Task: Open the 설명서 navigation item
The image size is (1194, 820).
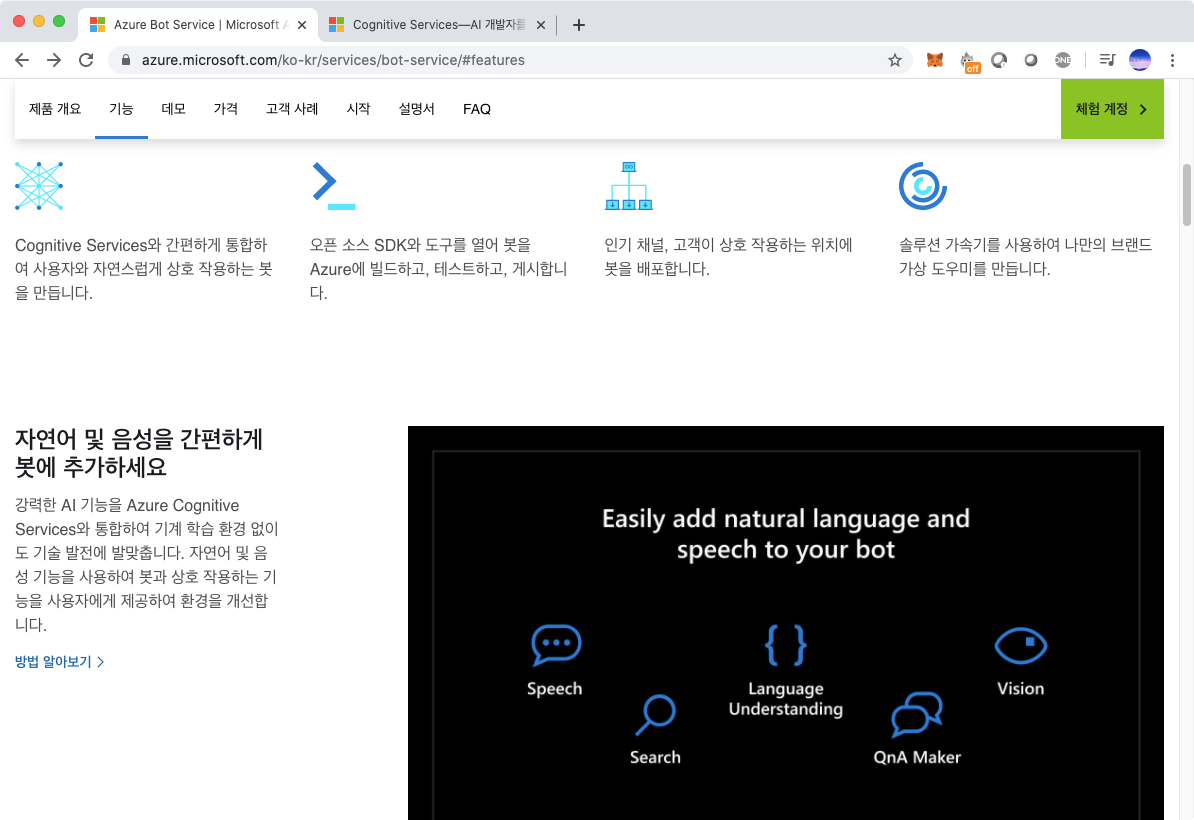Action: [417, 109]
